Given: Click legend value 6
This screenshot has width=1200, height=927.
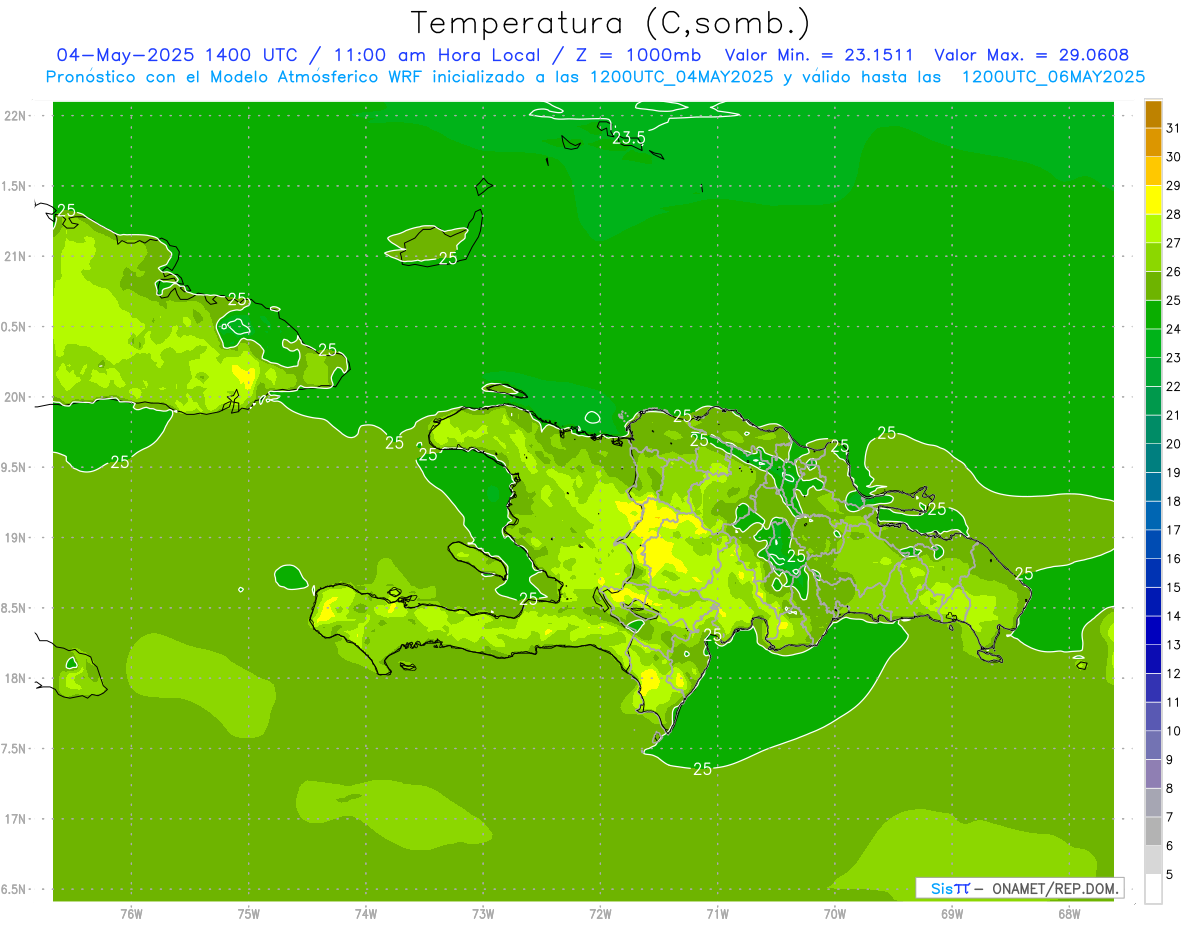Looking at the screenshot, I should (1170, 846).
